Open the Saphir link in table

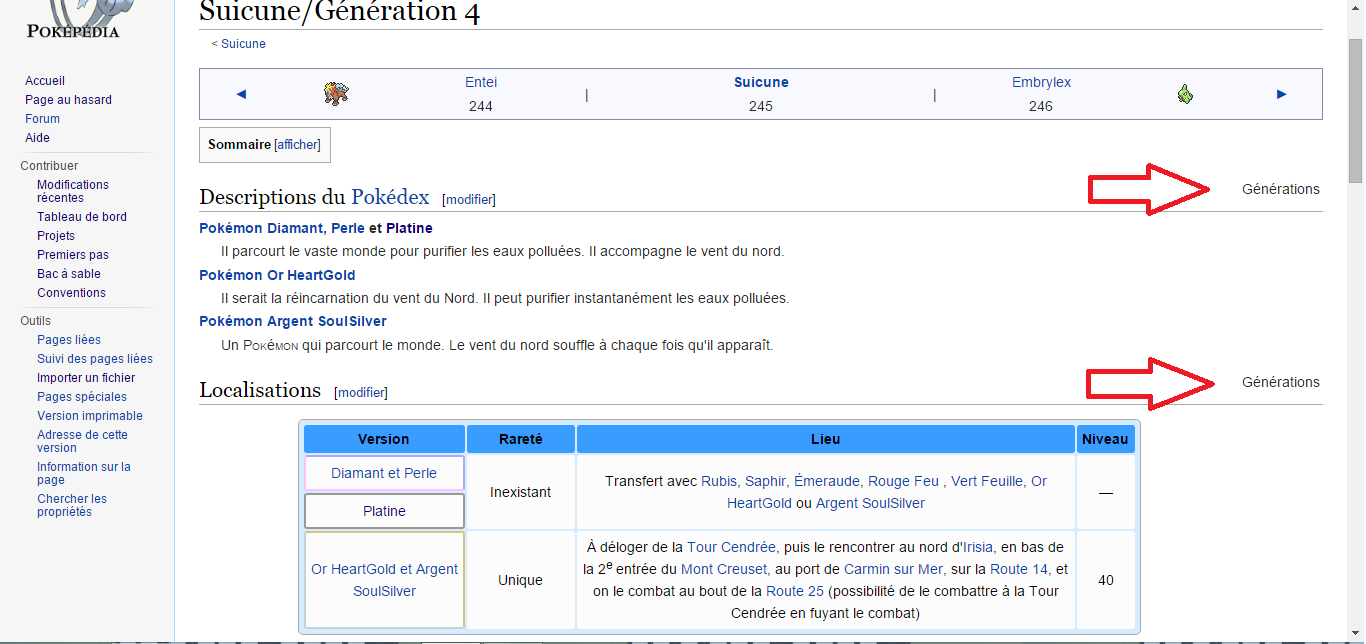tap(767, 481)
